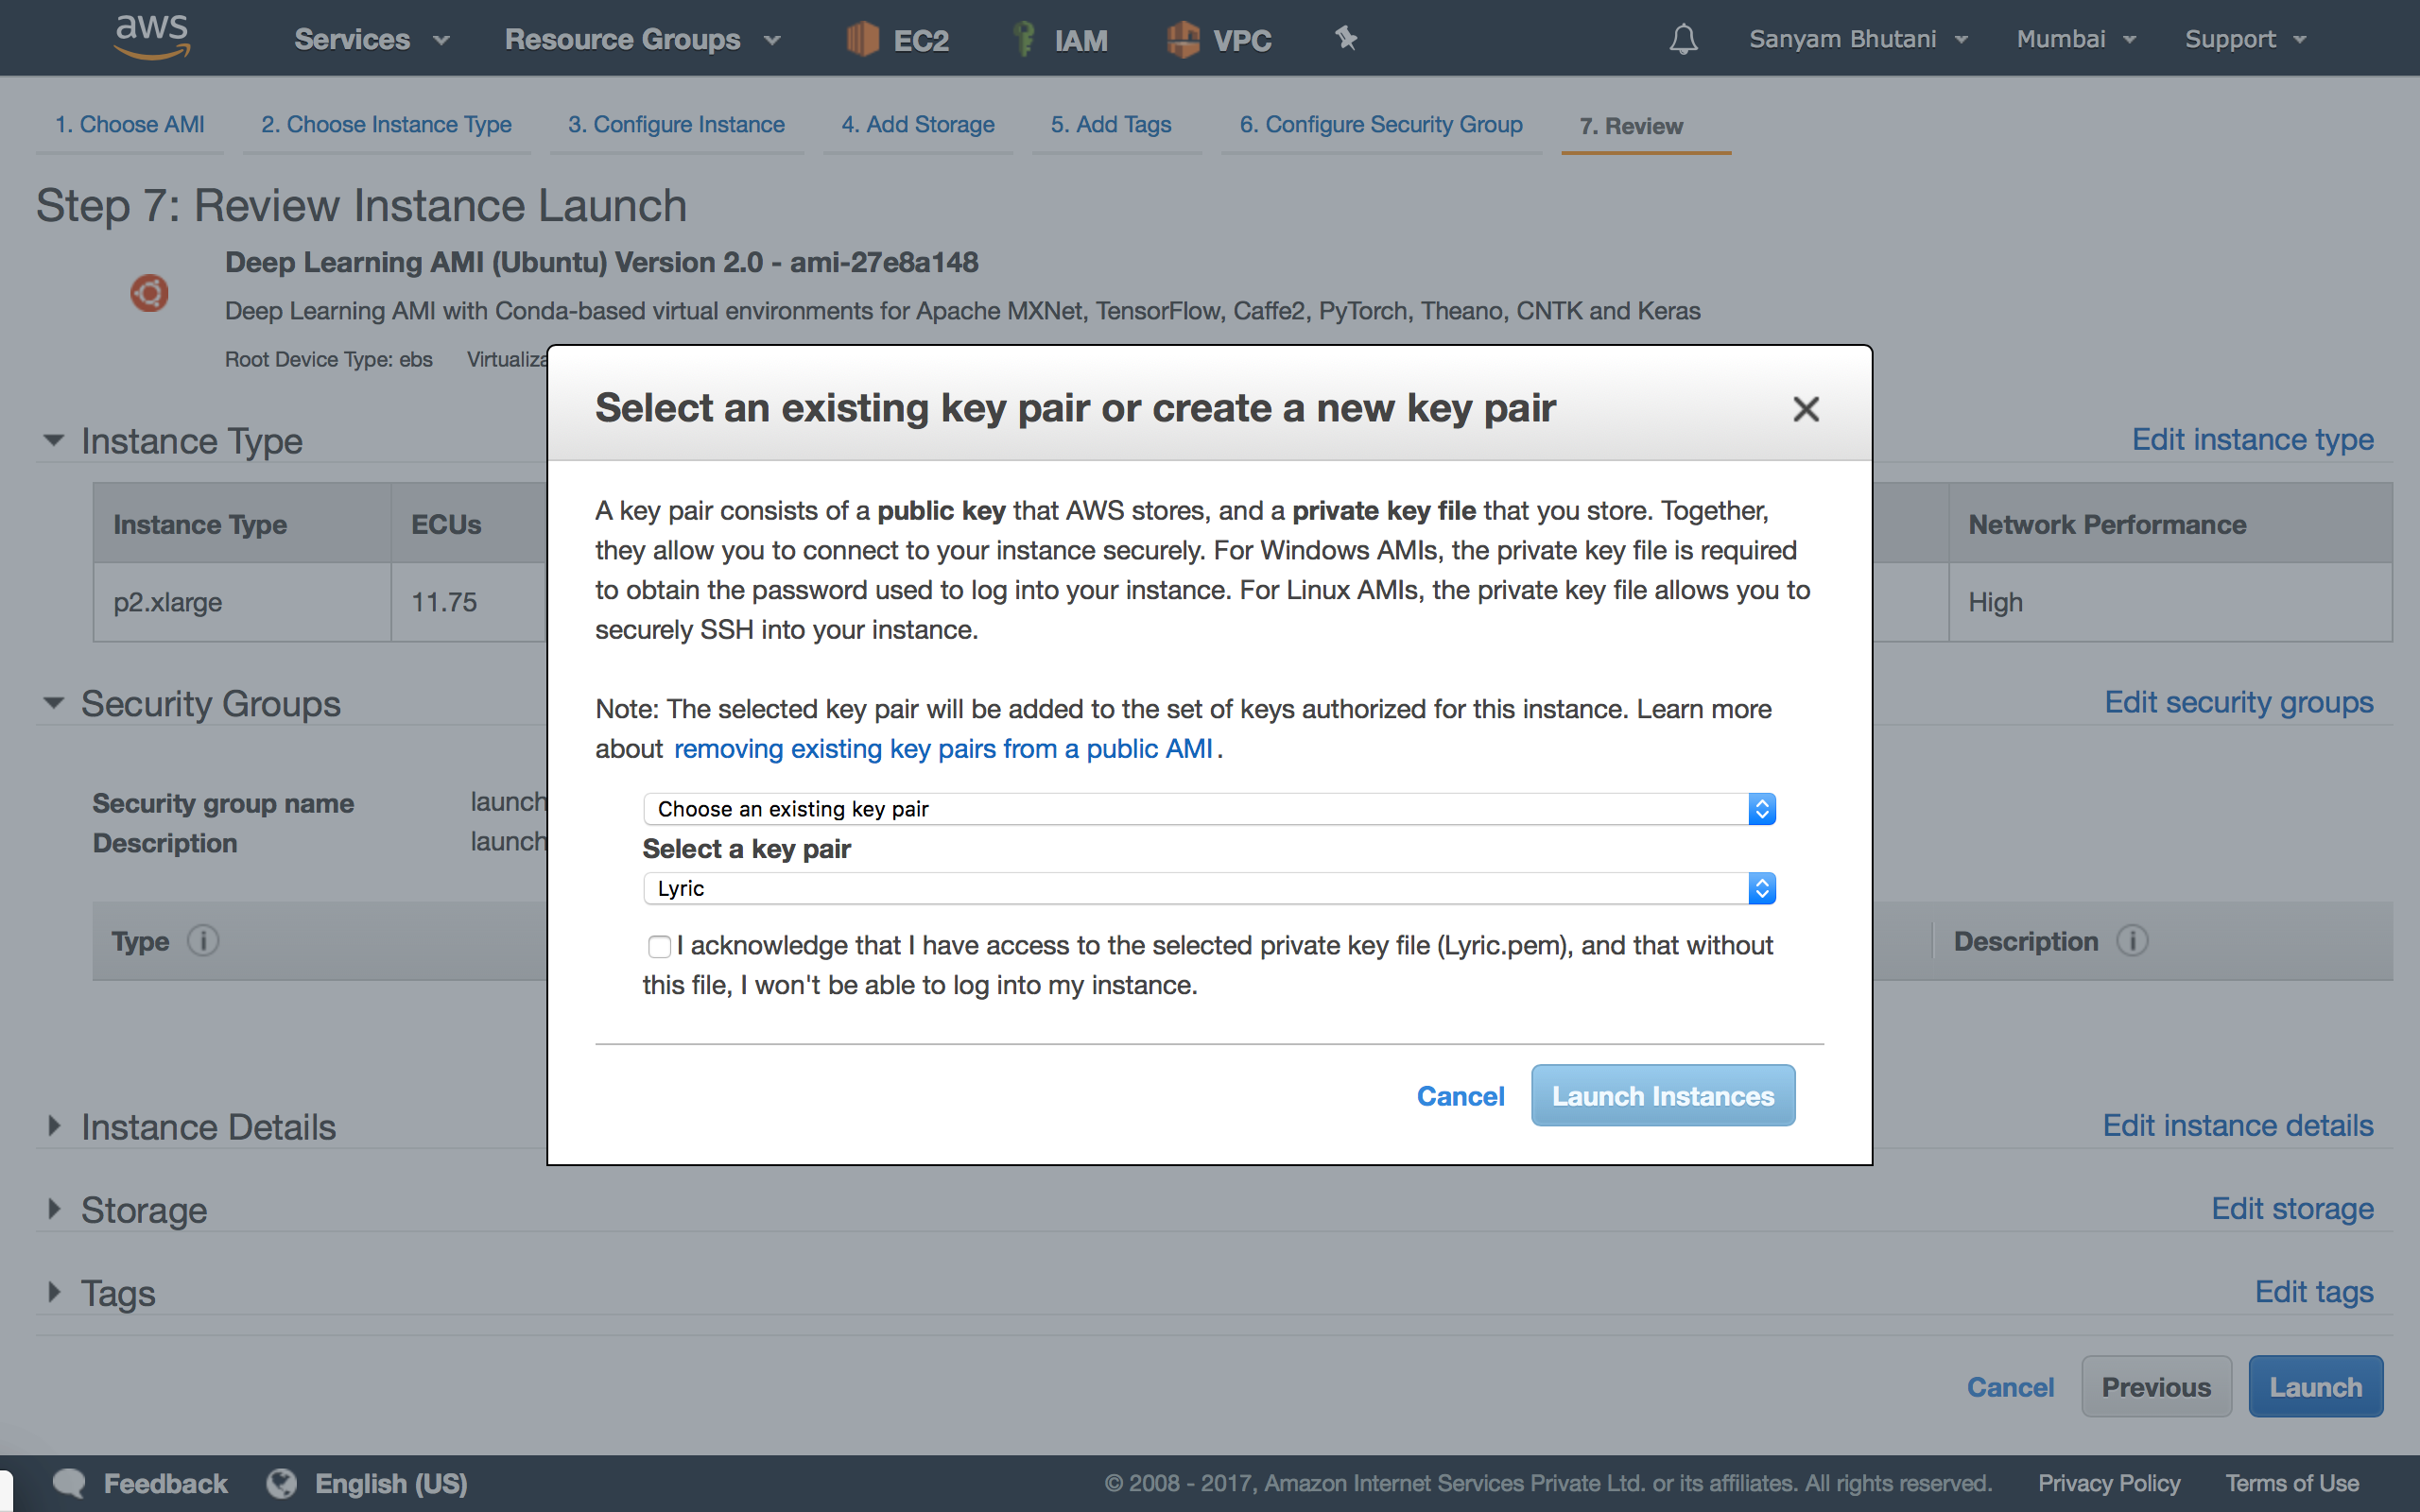Click the Description column info icon
Image resolution: width=2420 pixels, height=1512 pixels.
coord(2132,941)
